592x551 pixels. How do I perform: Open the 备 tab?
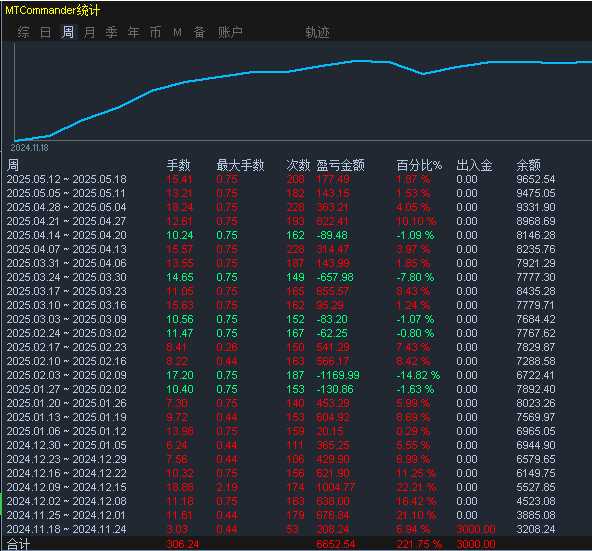[199, 32]
